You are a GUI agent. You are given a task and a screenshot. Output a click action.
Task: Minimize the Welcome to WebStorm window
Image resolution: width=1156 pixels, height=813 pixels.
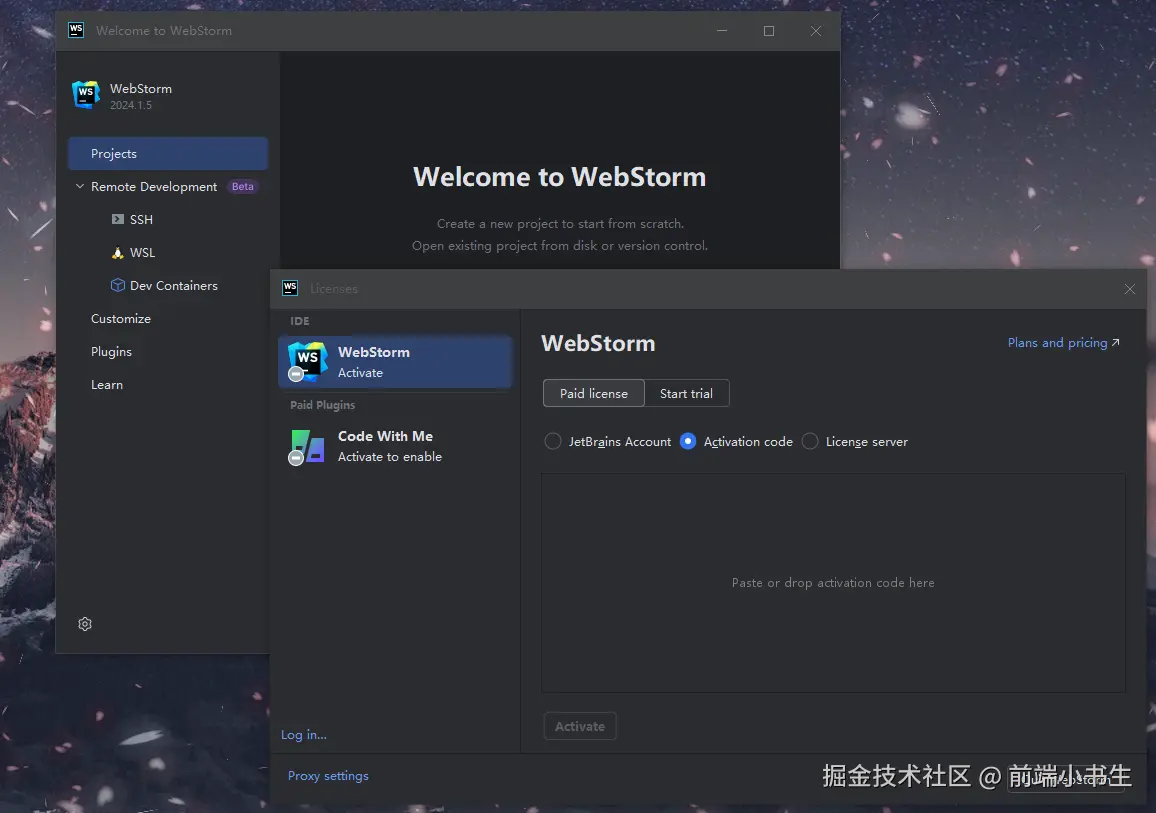click(x=722, y=31)
